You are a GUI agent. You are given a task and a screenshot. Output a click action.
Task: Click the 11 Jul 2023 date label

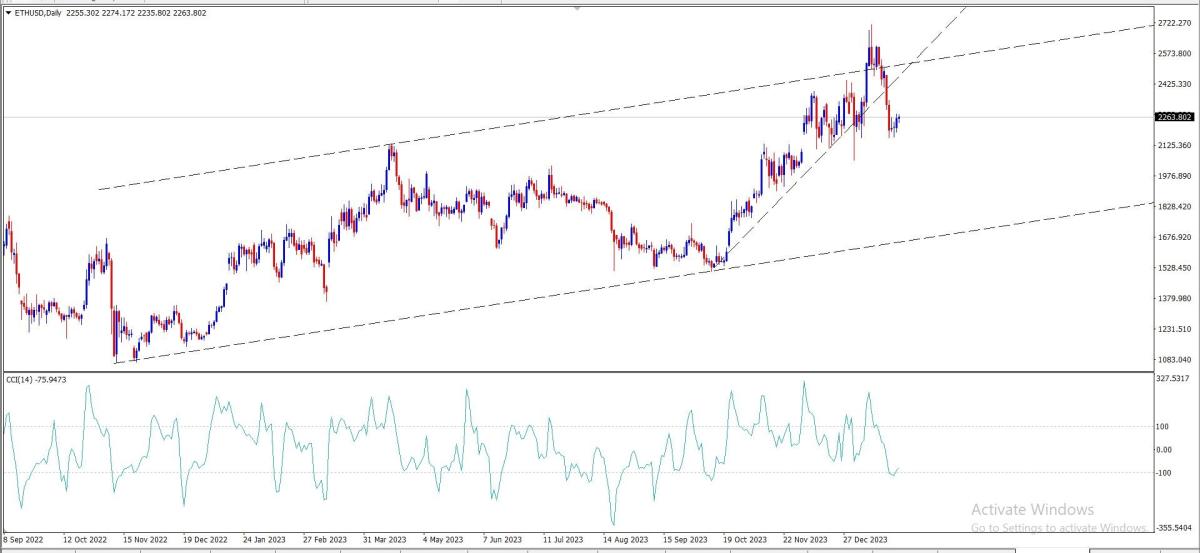tap(564, 540)
